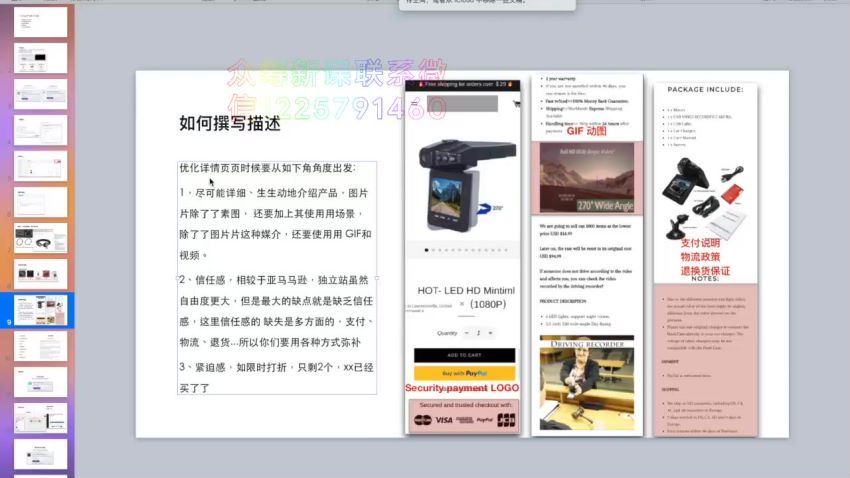The width and height of the screenshot is (850, 478).
Task: Click the quantity value 1 field
Action: click(x=479, y=333)
